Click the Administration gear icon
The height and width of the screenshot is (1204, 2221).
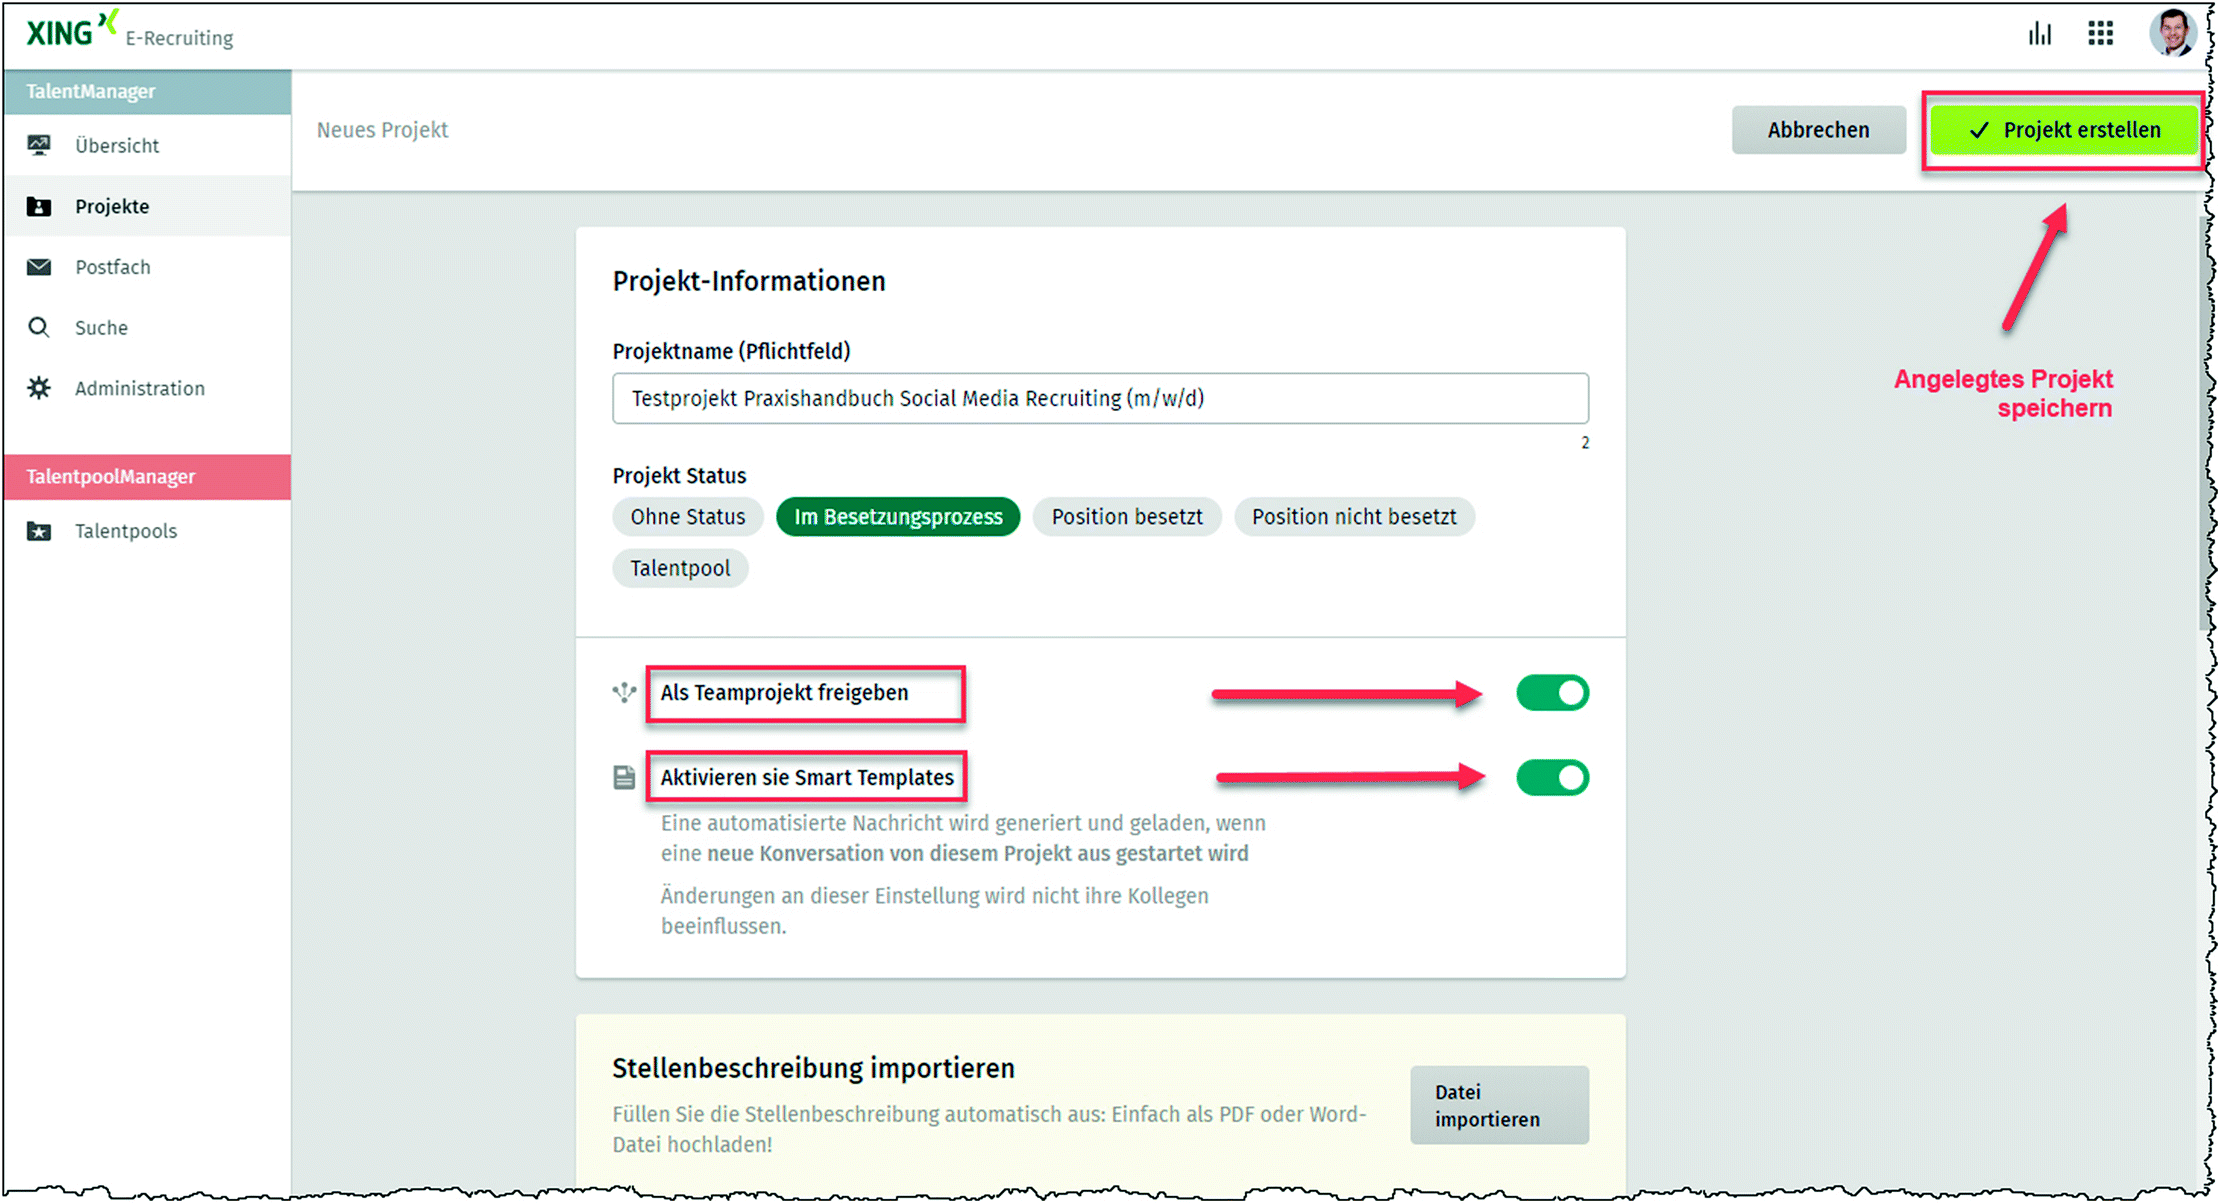(x=39, y=388)
